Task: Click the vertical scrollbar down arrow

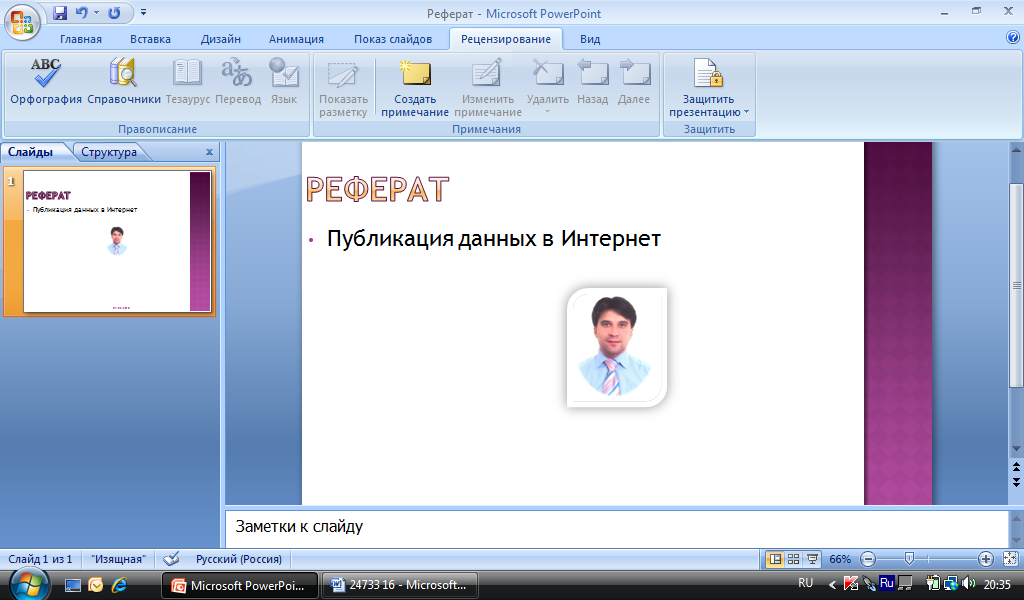Action: point(1016,449)
